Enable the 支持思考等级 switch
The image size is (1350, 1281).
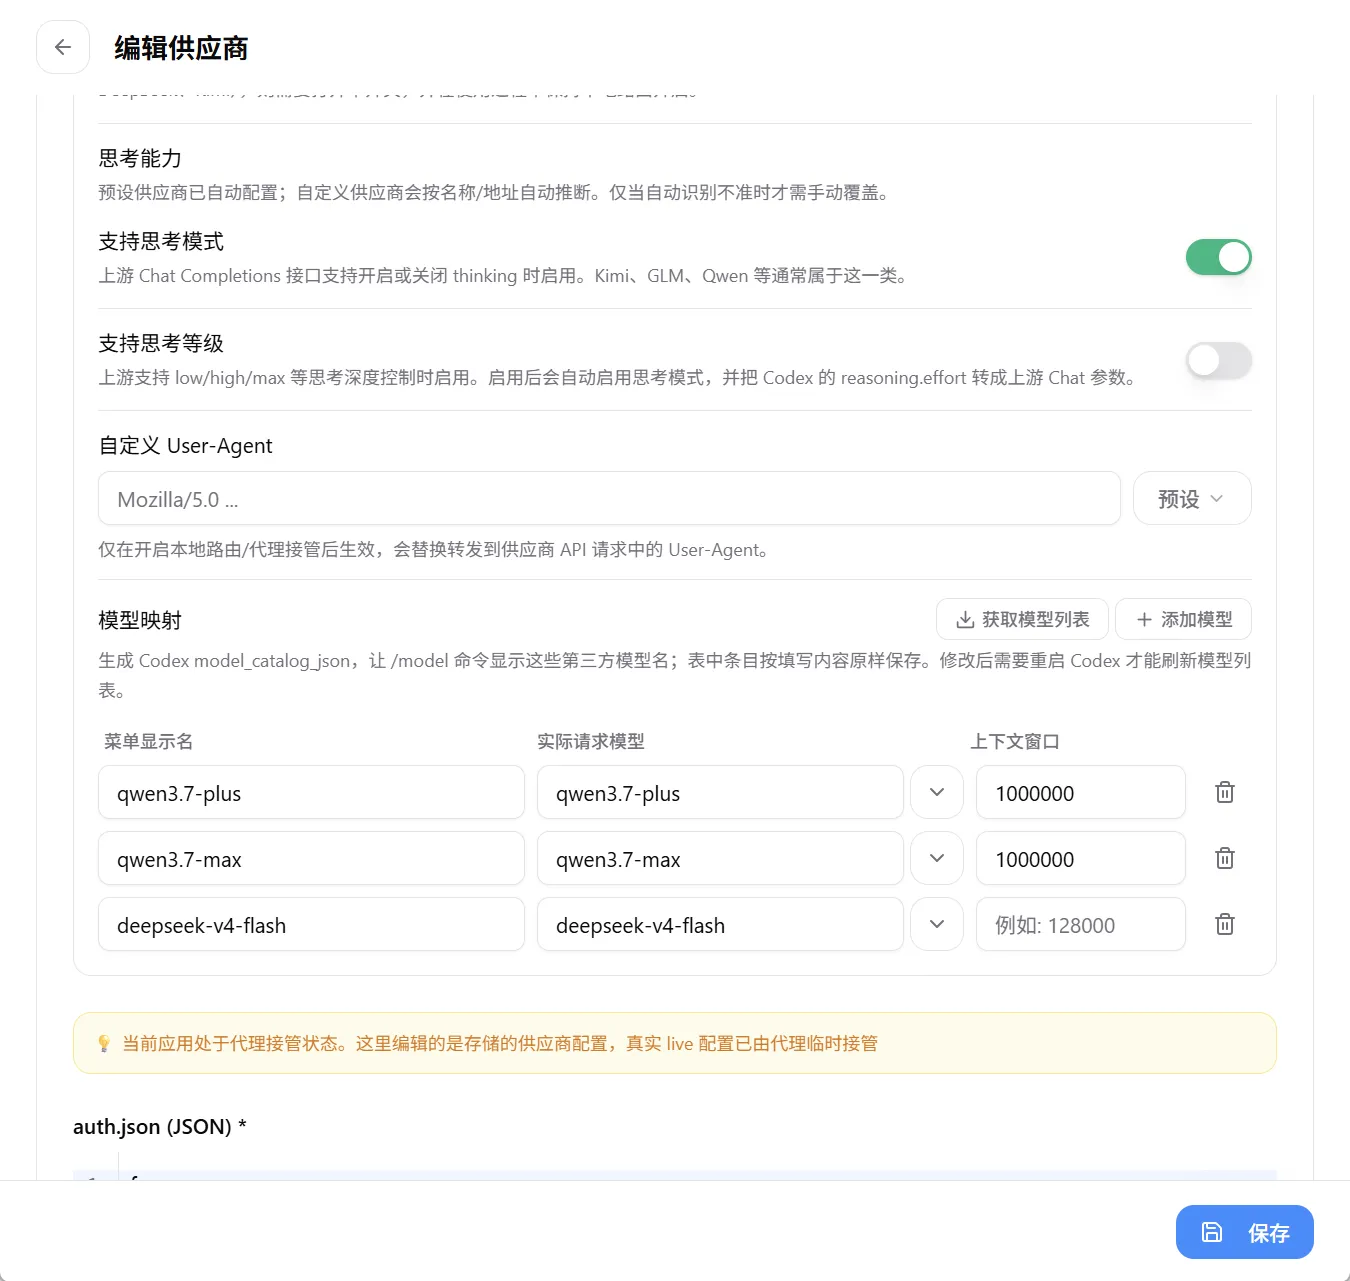[x=1218, y=361]
